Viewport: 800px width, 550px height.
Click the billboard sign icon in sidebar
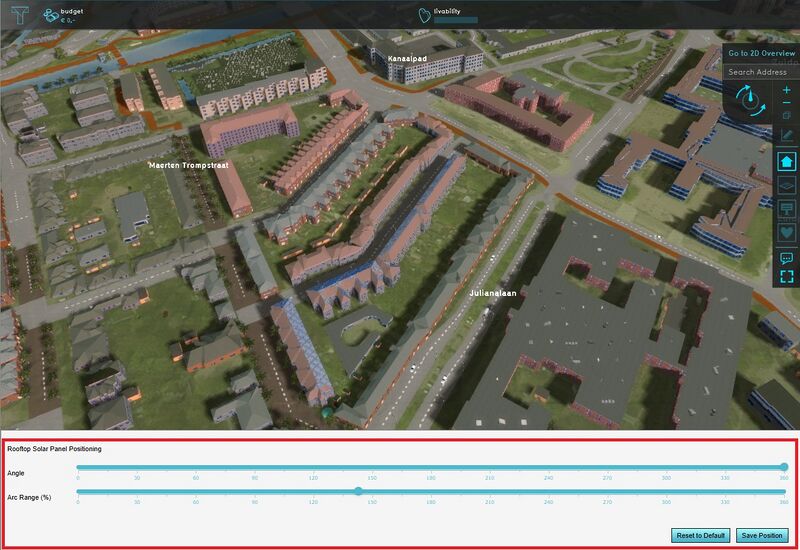(786, 209)
